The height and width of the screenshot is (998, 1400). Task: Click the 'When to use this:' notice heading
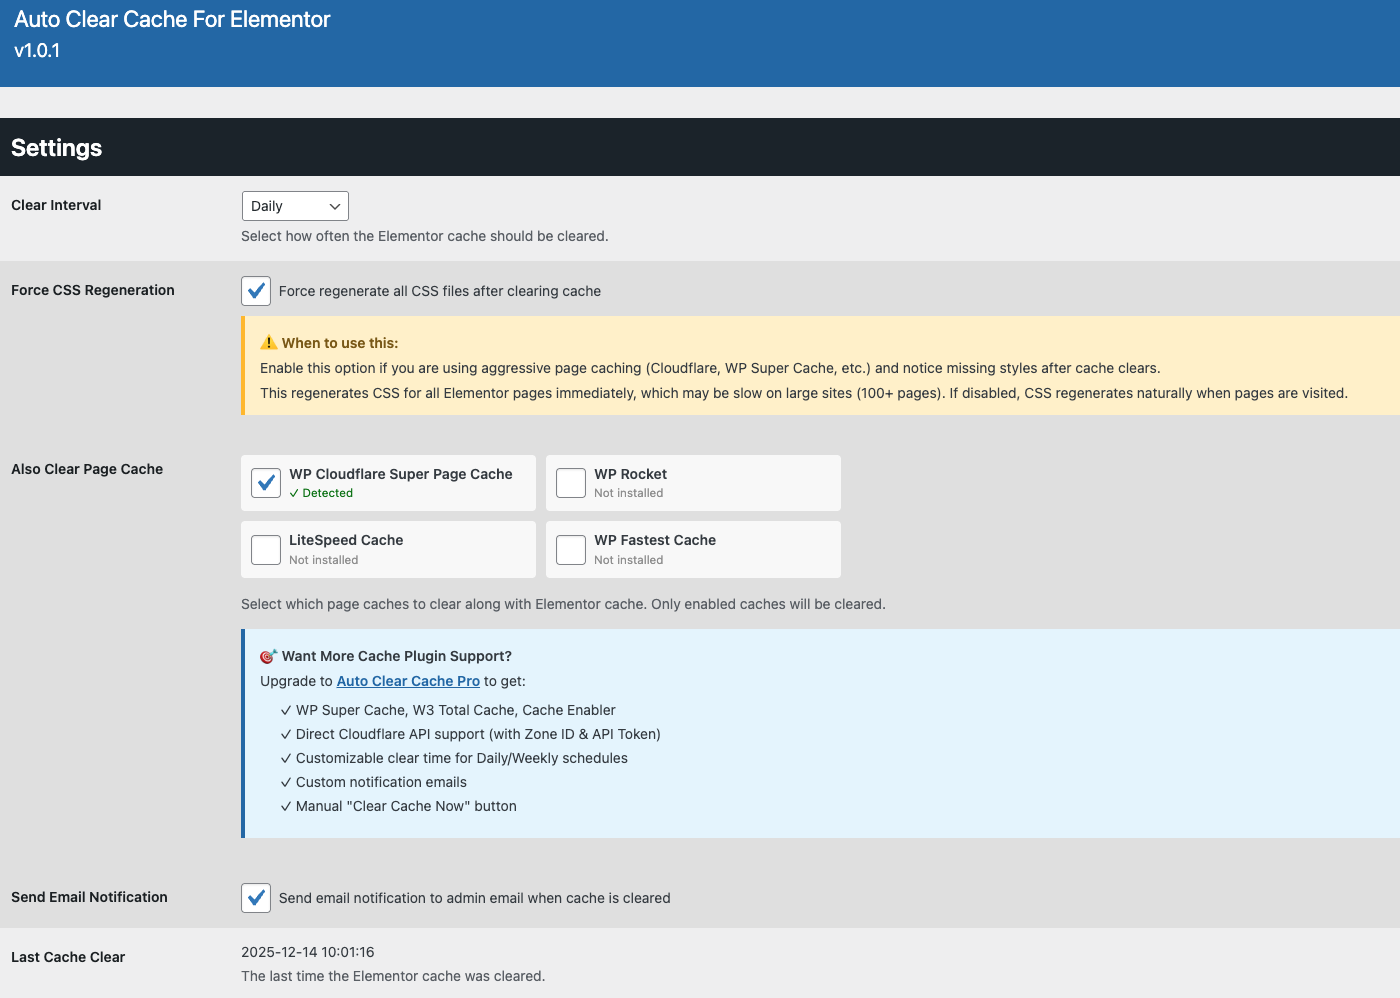(340, 343)
